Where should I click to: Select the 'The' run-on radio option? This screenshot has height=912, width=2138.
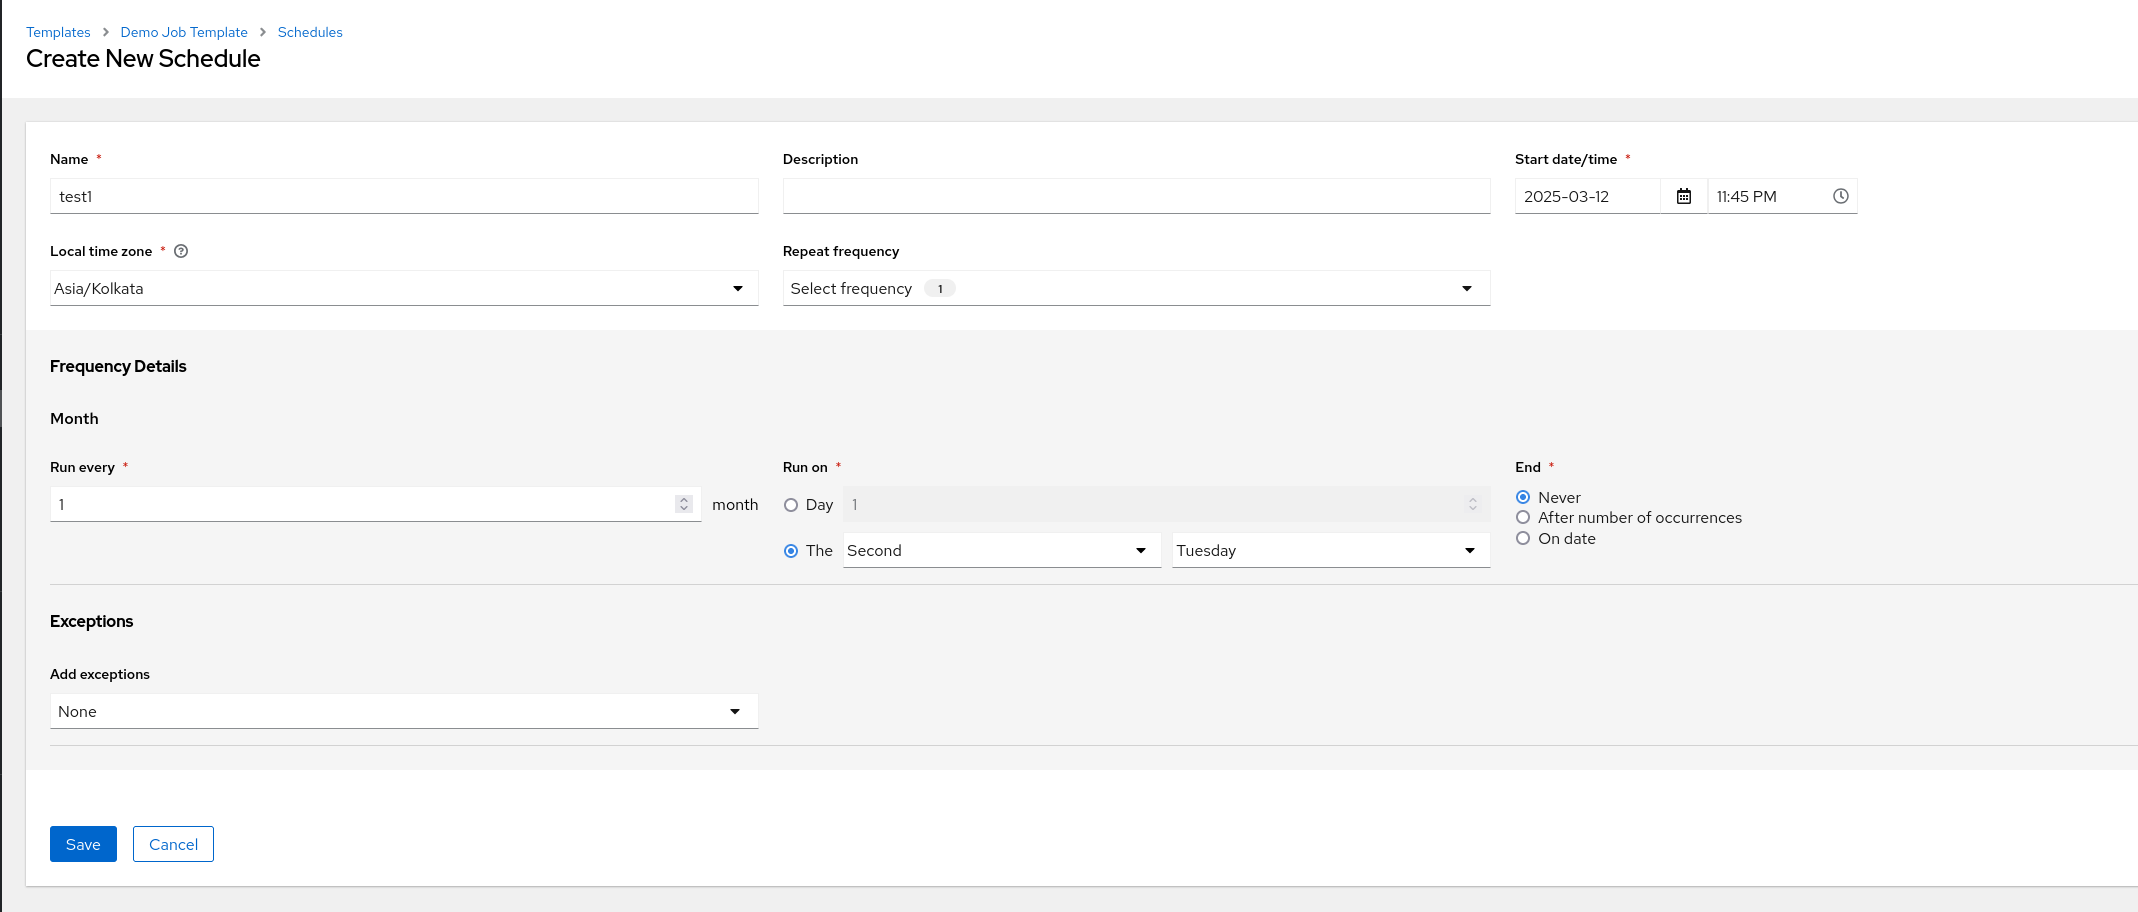pyautogui.click(x=791, y=551)
